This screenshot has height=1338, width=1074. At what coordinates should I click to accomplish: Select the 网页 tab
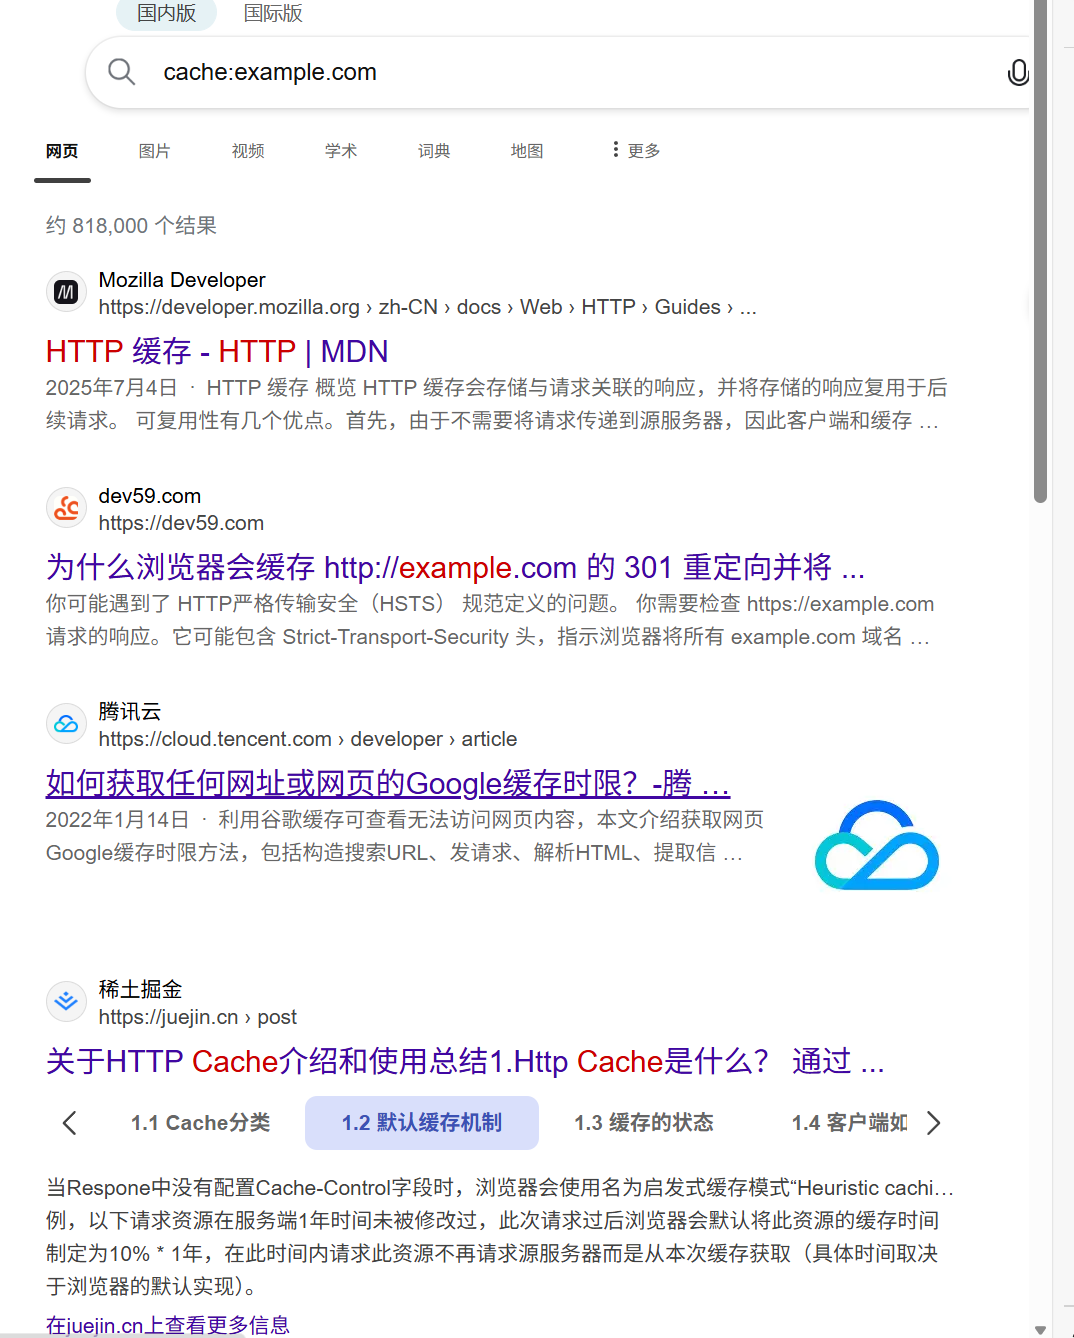tap(62, 151)
